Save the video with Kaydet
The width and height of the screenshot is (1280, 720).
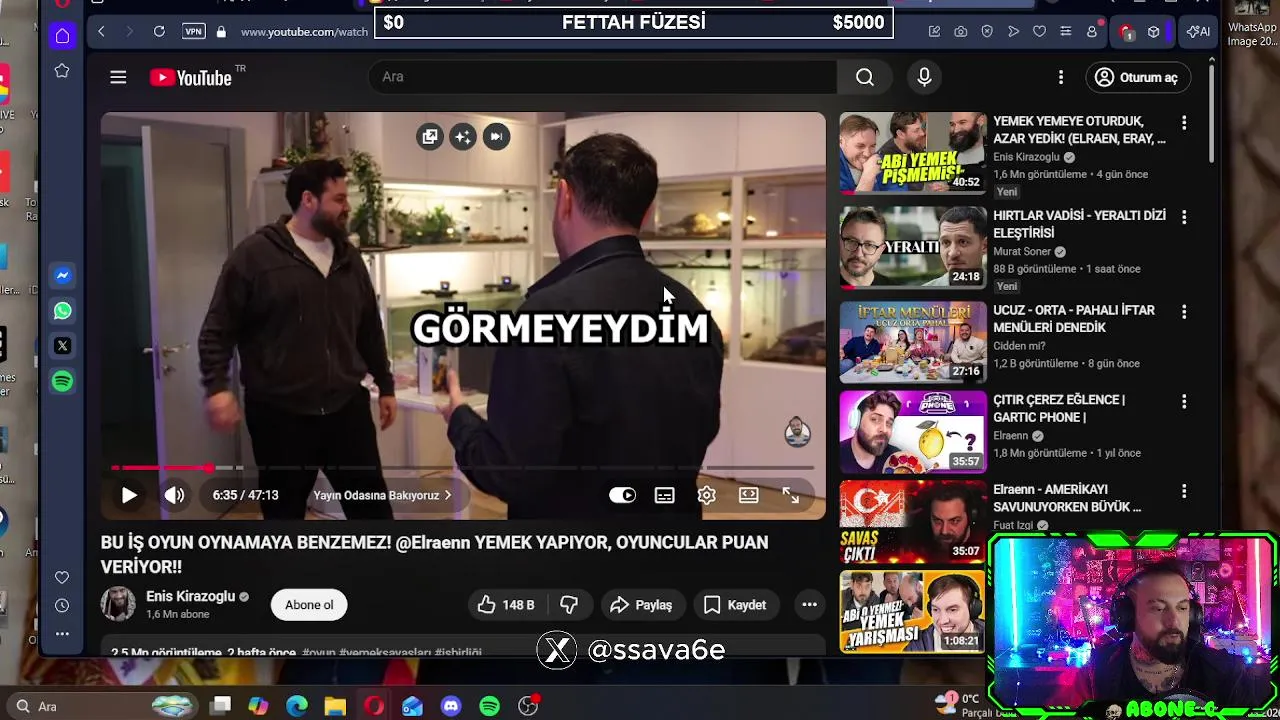(x=735, y=605)
